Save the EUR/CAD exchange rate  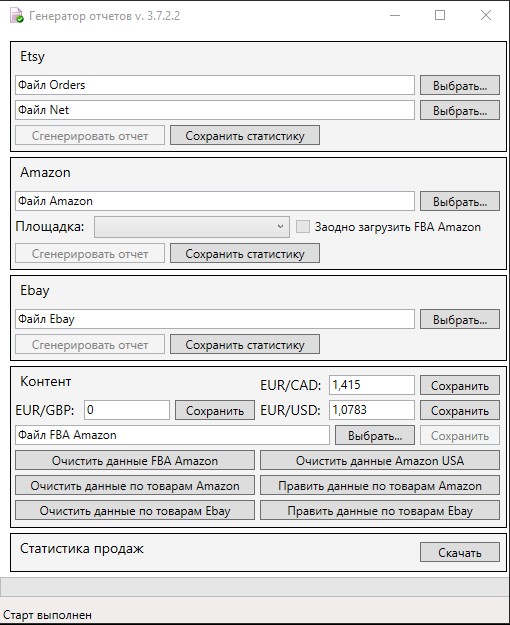pos(460,385)
